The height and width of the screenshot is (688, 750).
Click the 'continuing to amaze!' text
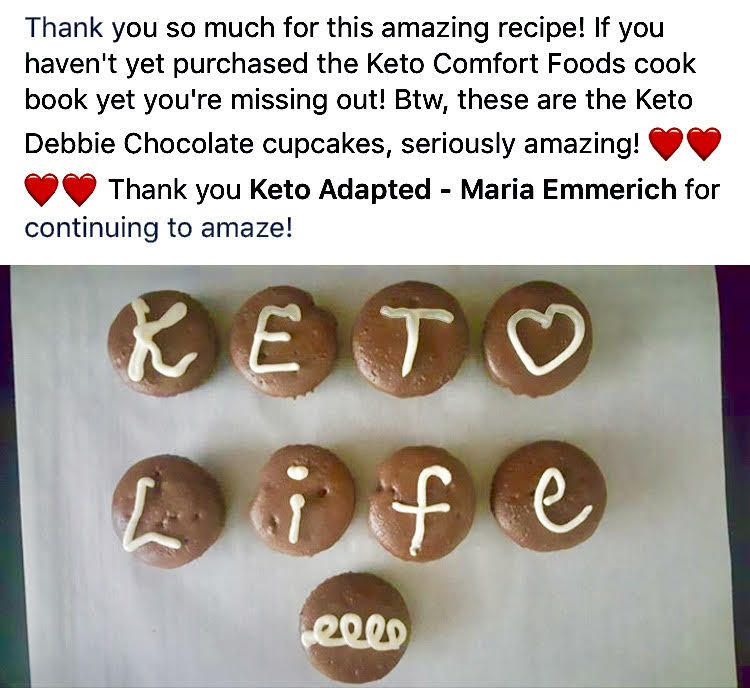(x=158, y=228)
